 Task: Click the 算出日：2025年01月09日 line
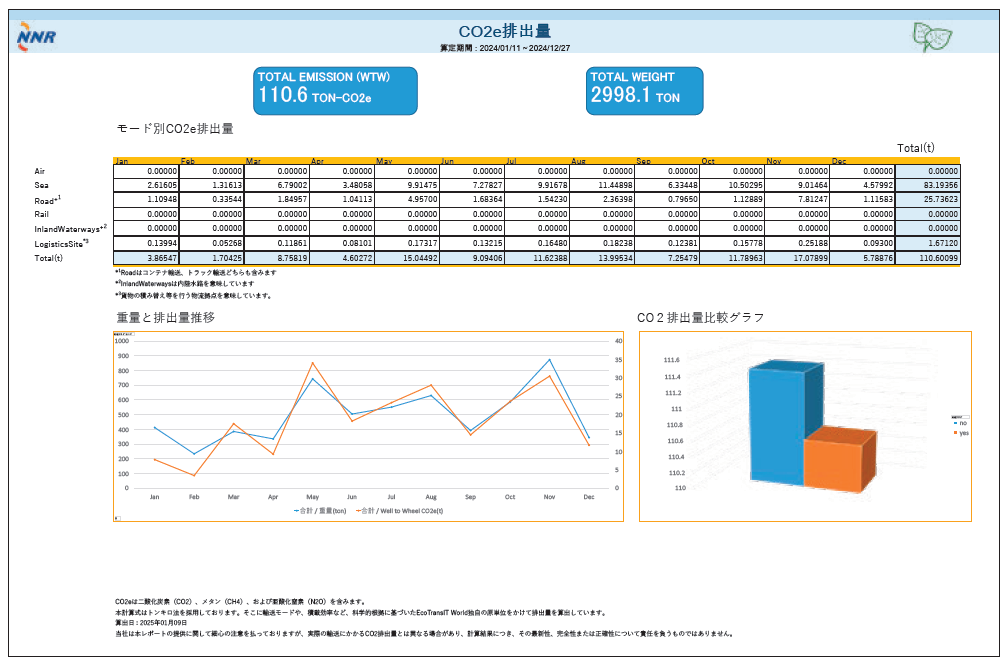pos(151,623)
